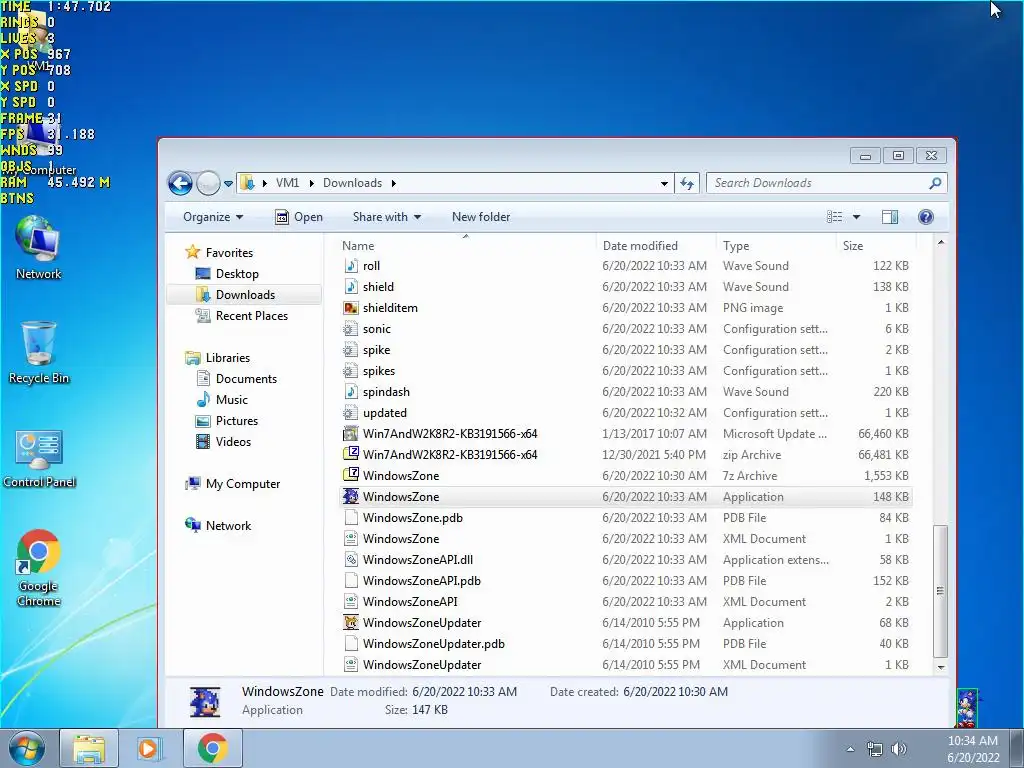Click the file list scrollbar down arrow
Viewport: 1024px width, 768px height.
940,667
